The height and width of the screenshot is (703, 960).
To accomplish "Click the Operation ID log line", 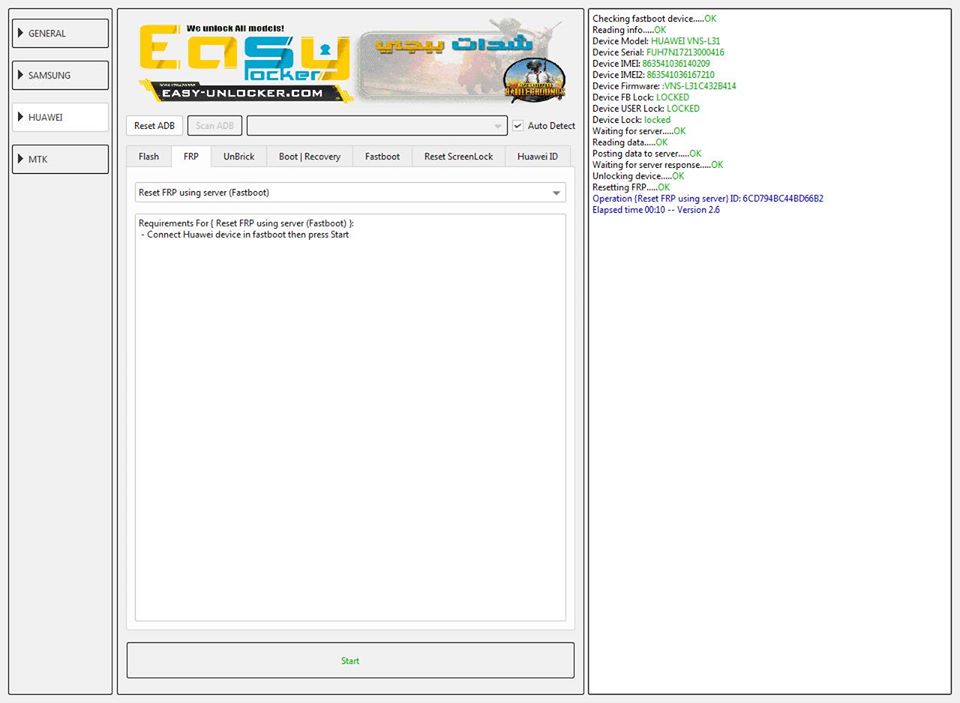I will 708,198.
